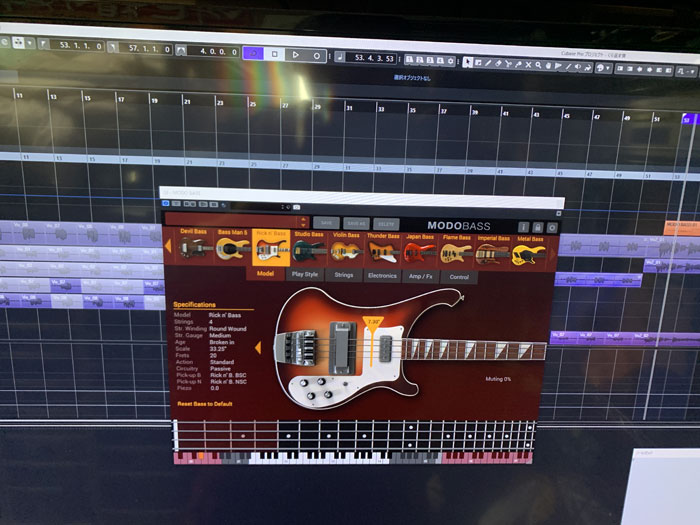This screenshot has height=525, width=700.
Task: Toggle the plugin bypass button in plugin header
Action: click(166, 203)
